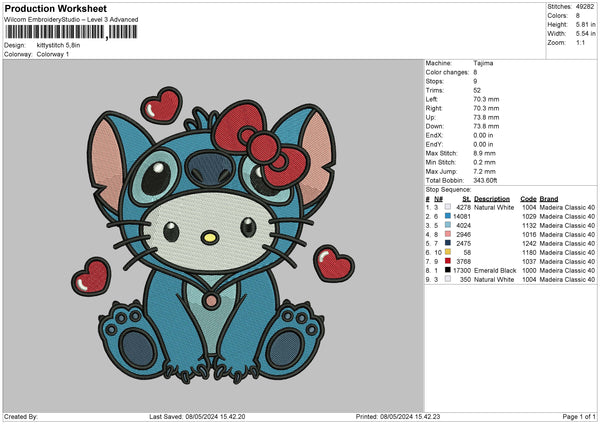Screen dimensions: 600x424
Task: Click the 'Emerald Black' description
Action: (x=495, y=271)
